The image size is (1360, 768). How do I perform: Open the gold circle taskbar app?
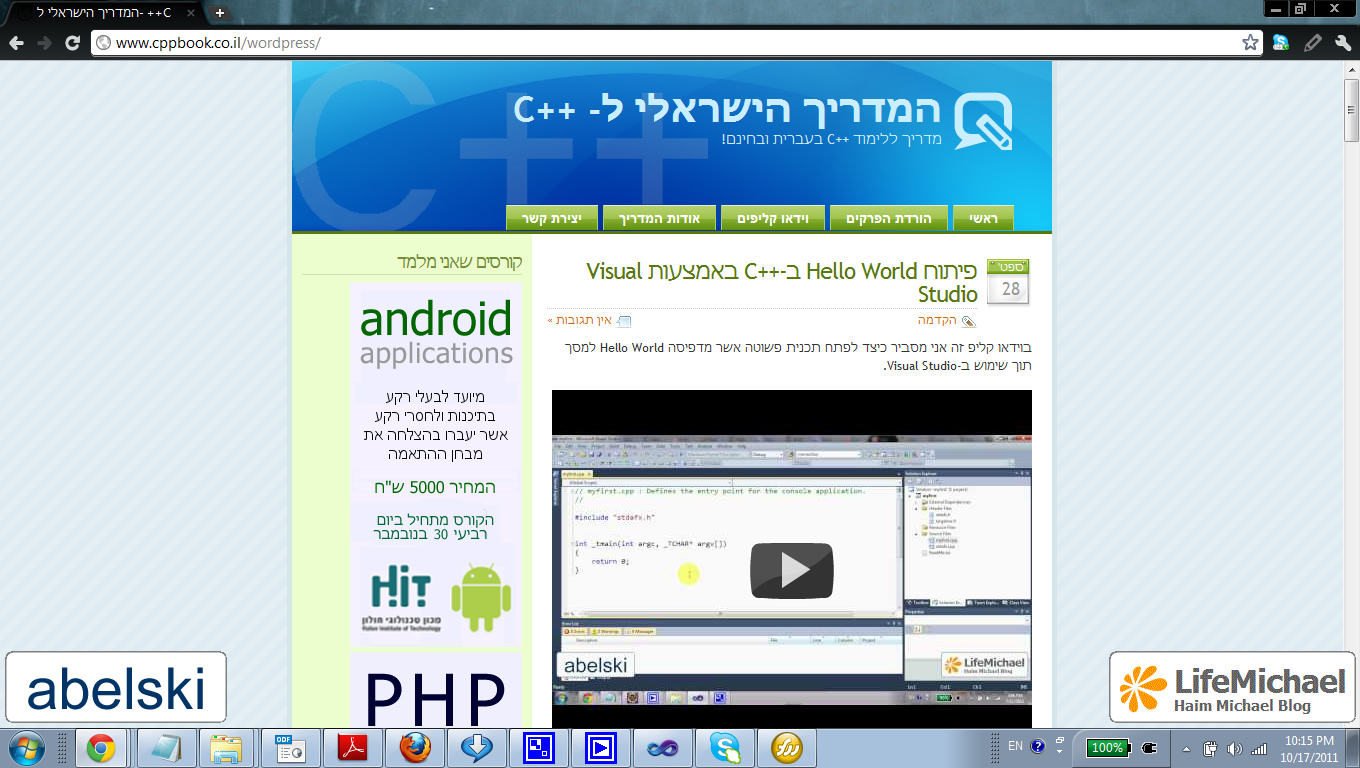787,748
